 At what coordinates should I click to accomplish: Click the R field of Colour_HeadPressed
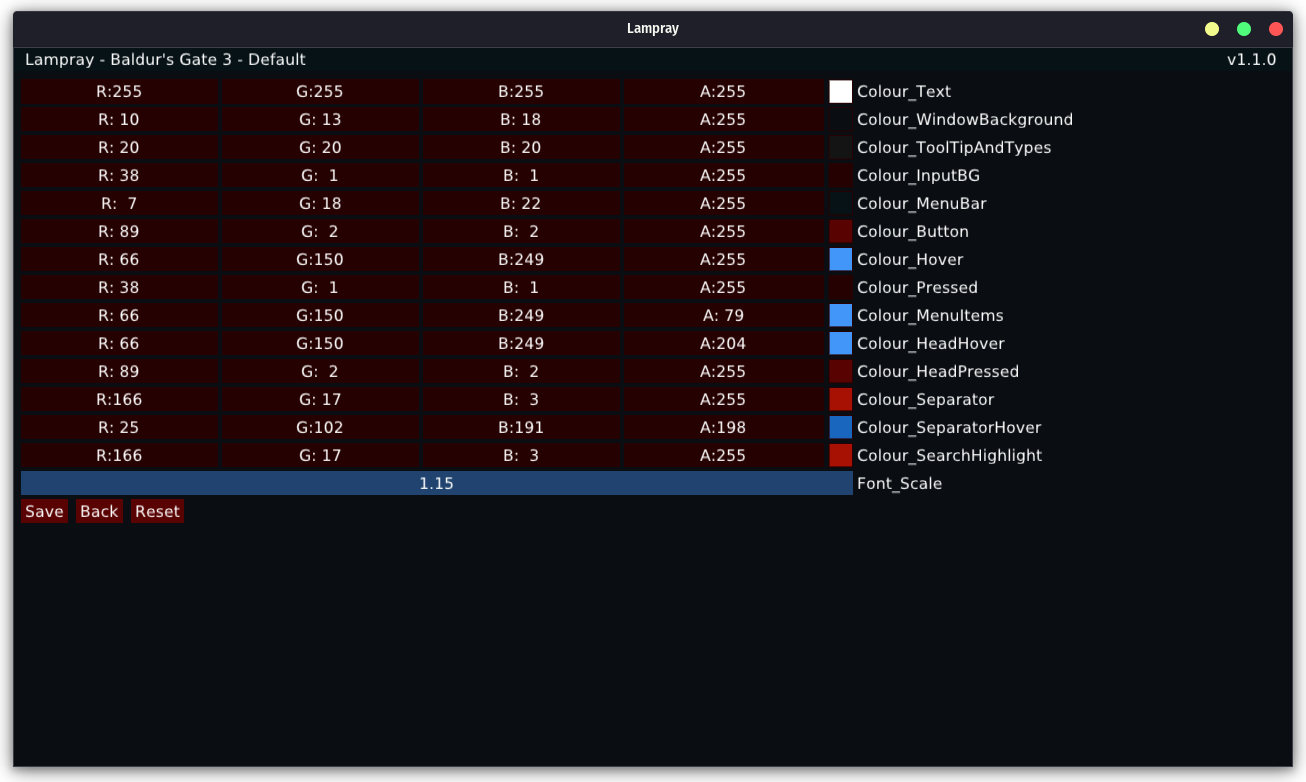tap(119, 371)
